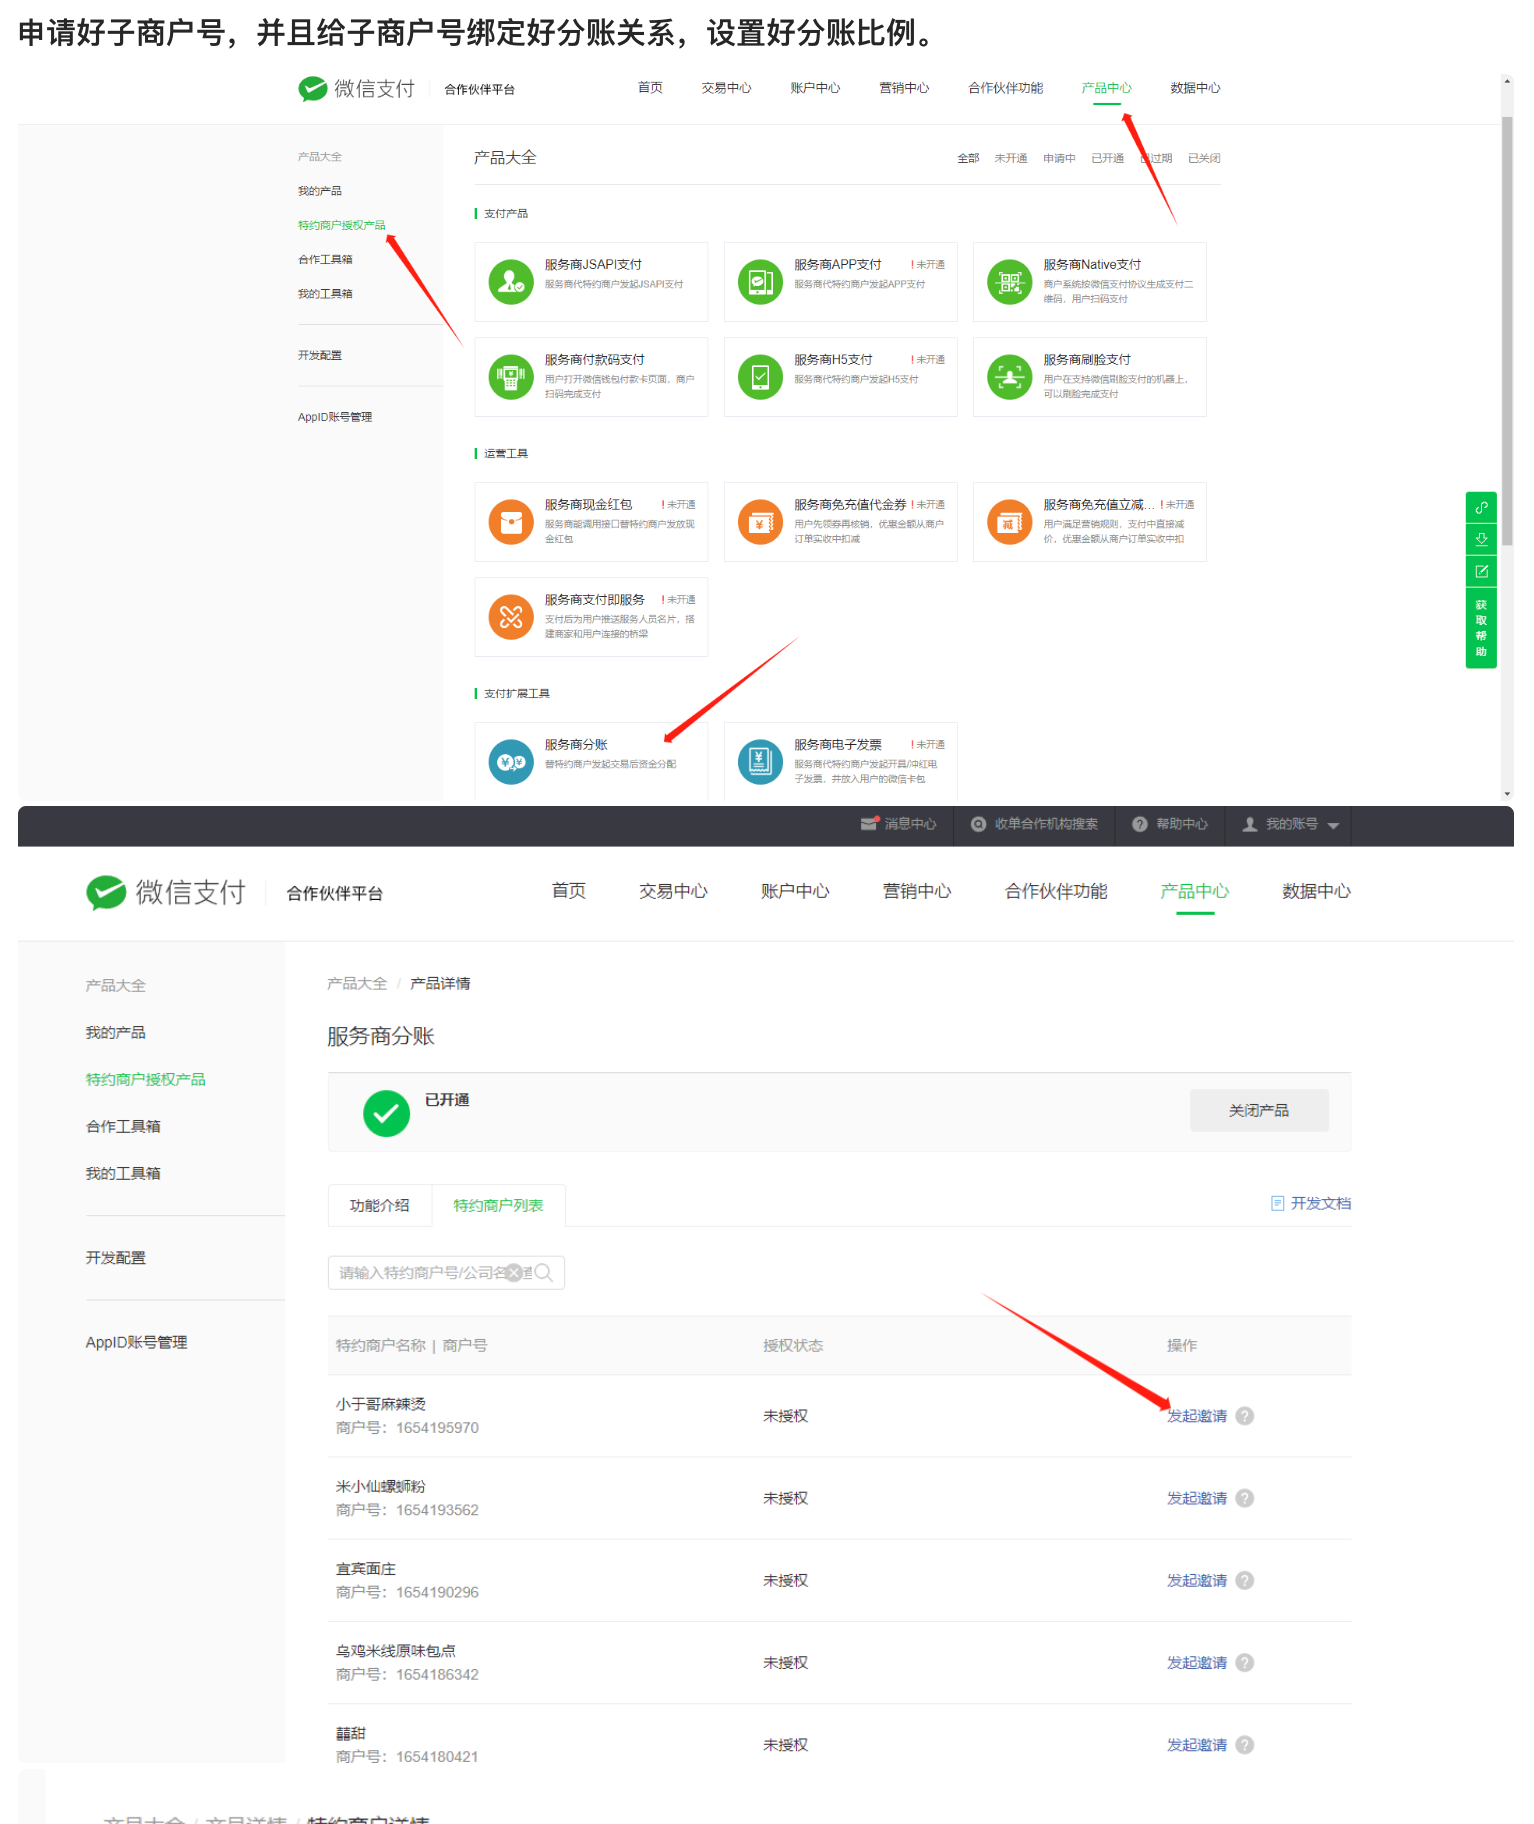
Task: Click 发起邀请 for 宜宾面庄
Action: click(x=1197, y=1580)
